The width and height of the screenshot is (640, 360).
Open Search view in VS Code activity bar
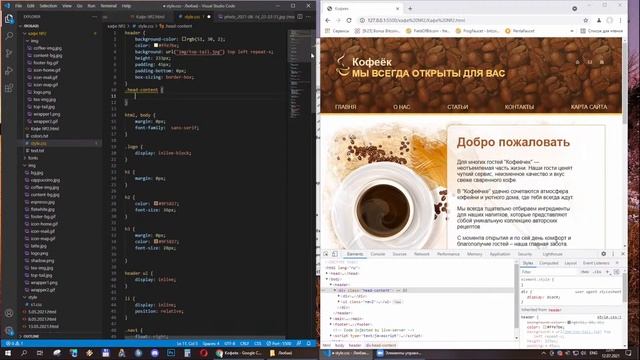tap(9, 36)
